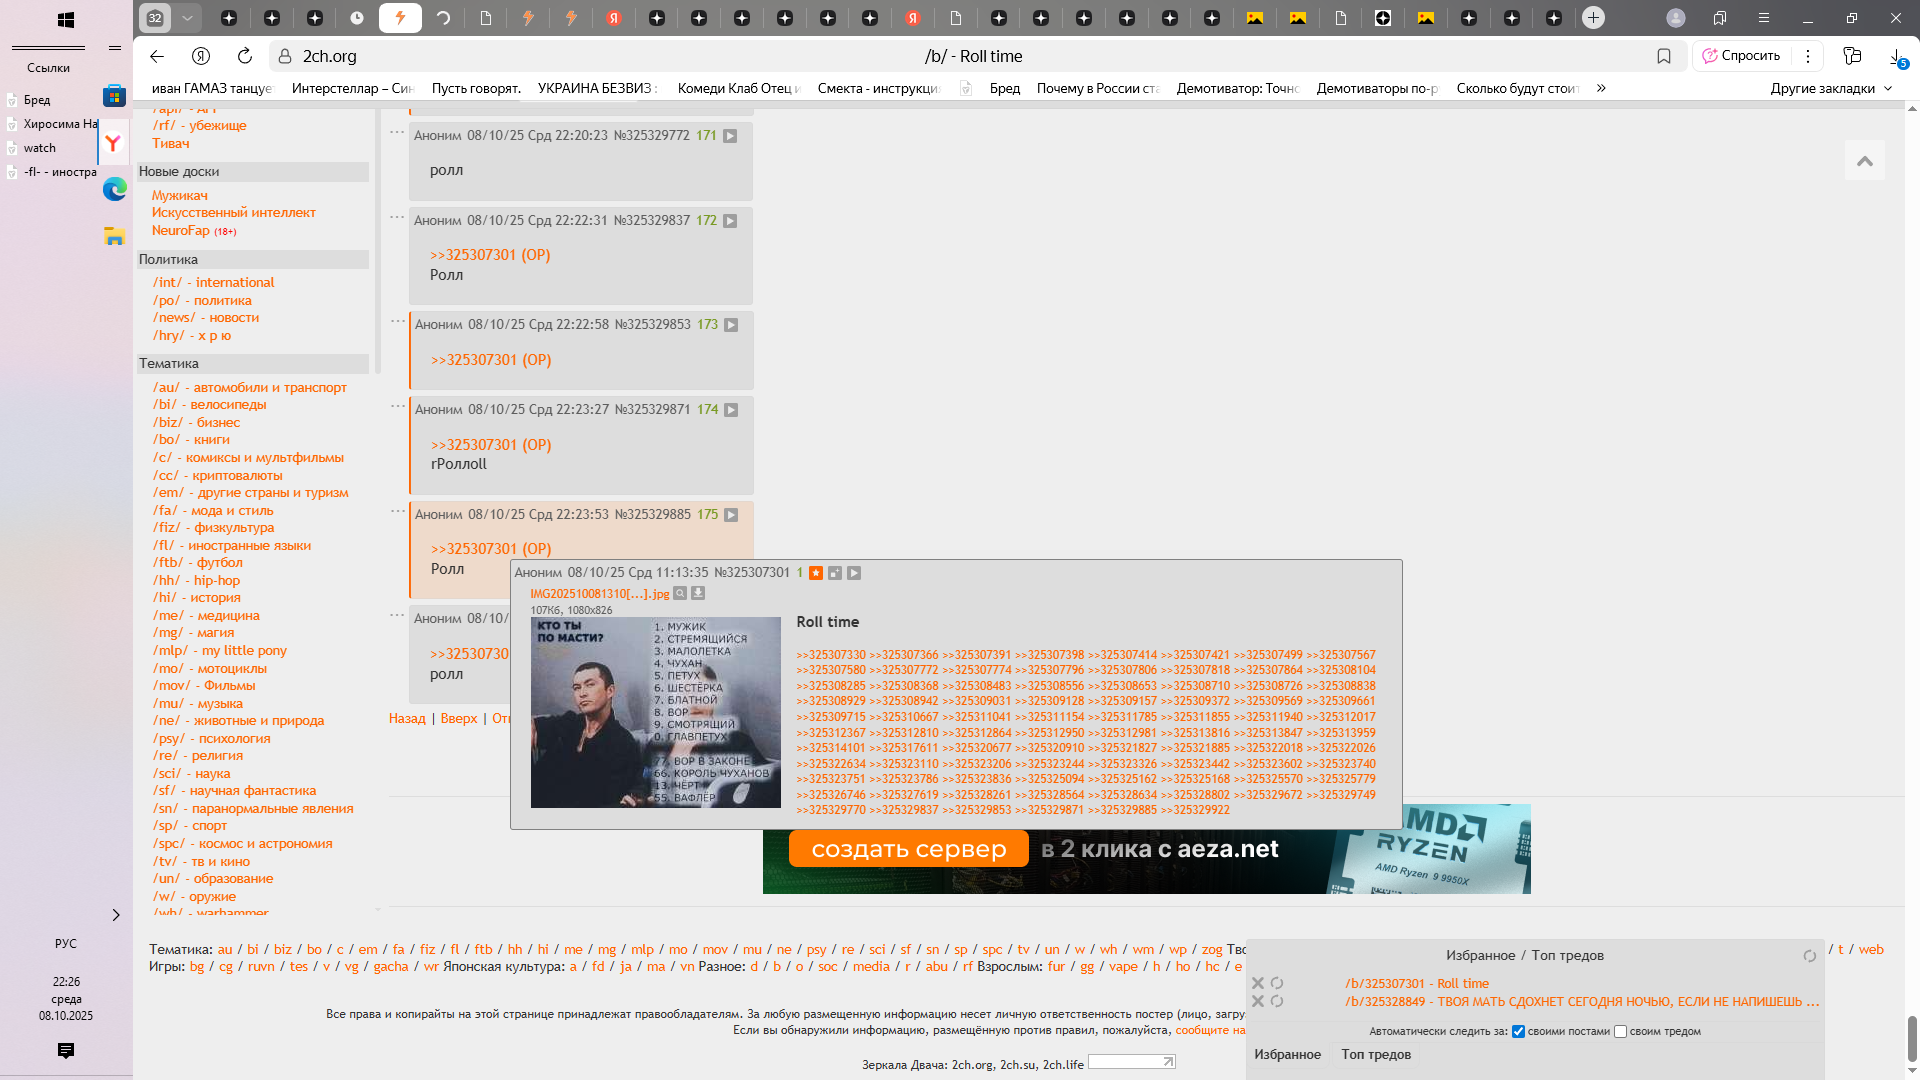The height and width of the screenshot is (1080, 1920).
Task: Click the image search icon next to the jpg filename
Action: pos(680,594)
